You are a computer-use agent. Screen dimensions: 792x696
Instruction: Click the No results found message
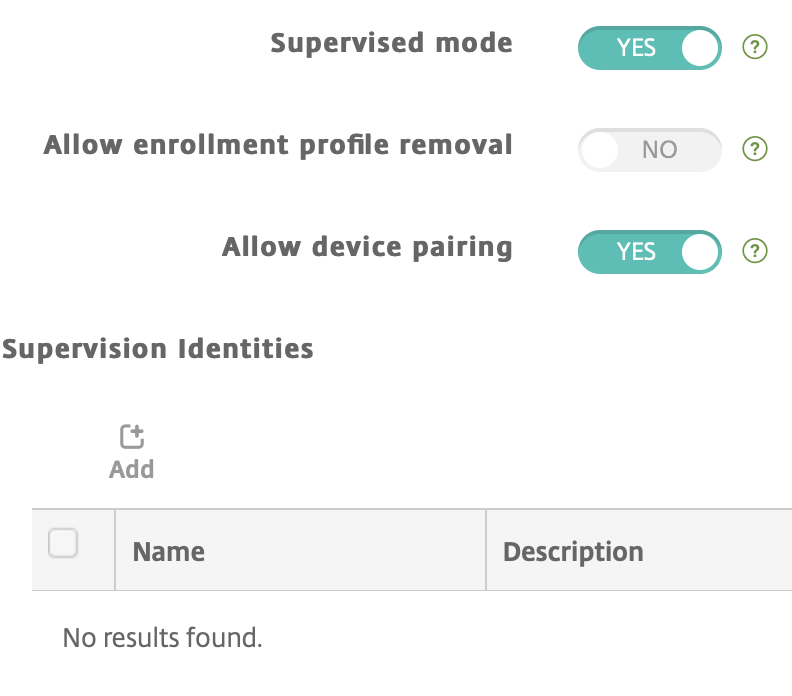coord(162,637)
